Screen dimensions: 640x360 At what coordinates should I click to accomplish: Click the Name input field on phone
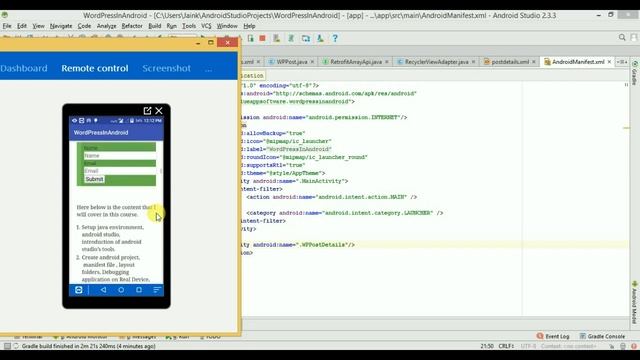point(120,156)
